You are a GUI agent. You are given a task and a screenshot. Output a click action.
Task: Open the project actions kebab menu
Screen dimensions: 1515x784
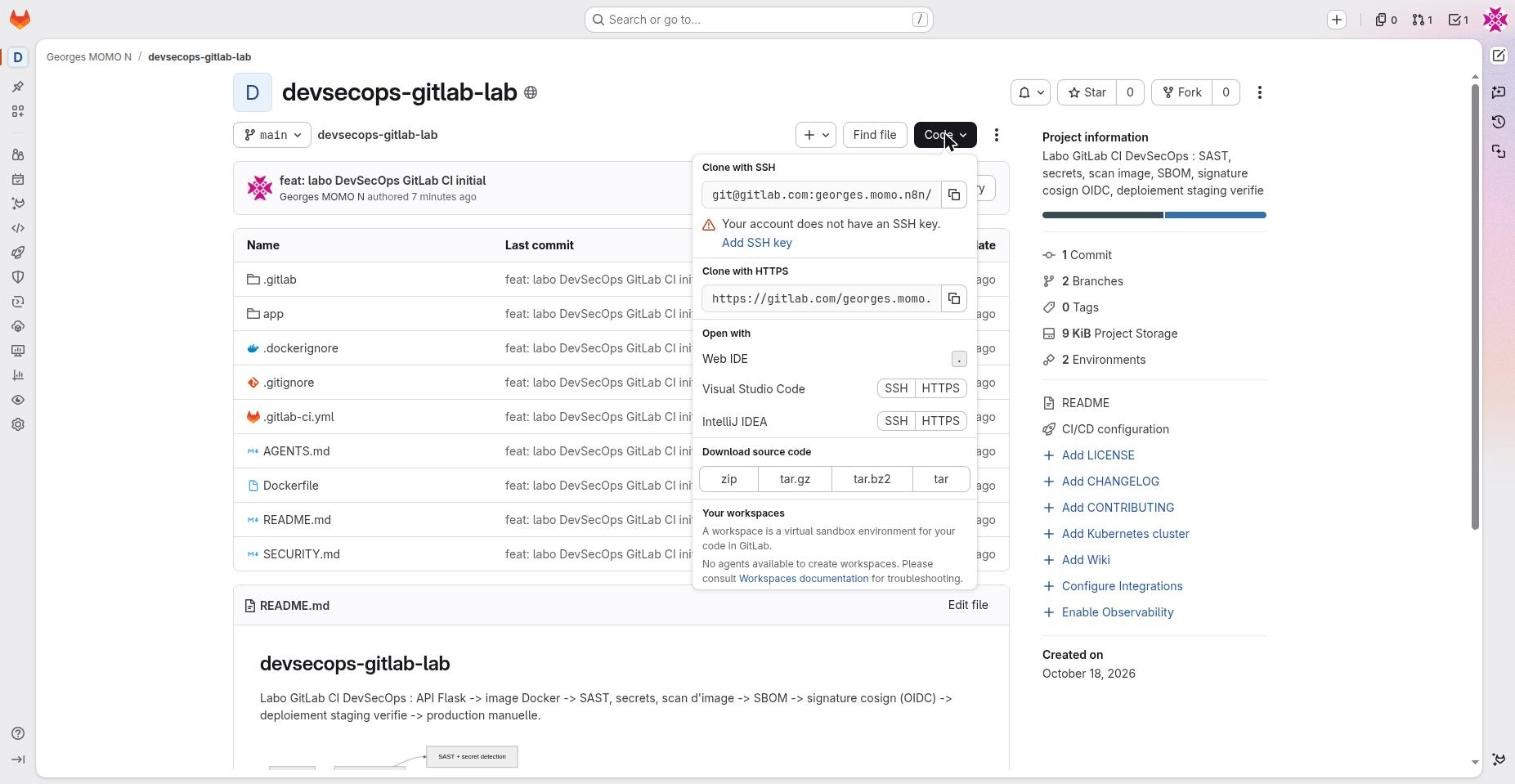click(x=1259, y=92)
